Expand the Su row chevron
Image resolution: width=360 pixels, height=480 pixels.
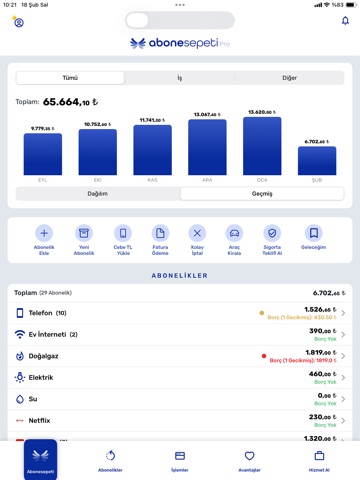343,399
